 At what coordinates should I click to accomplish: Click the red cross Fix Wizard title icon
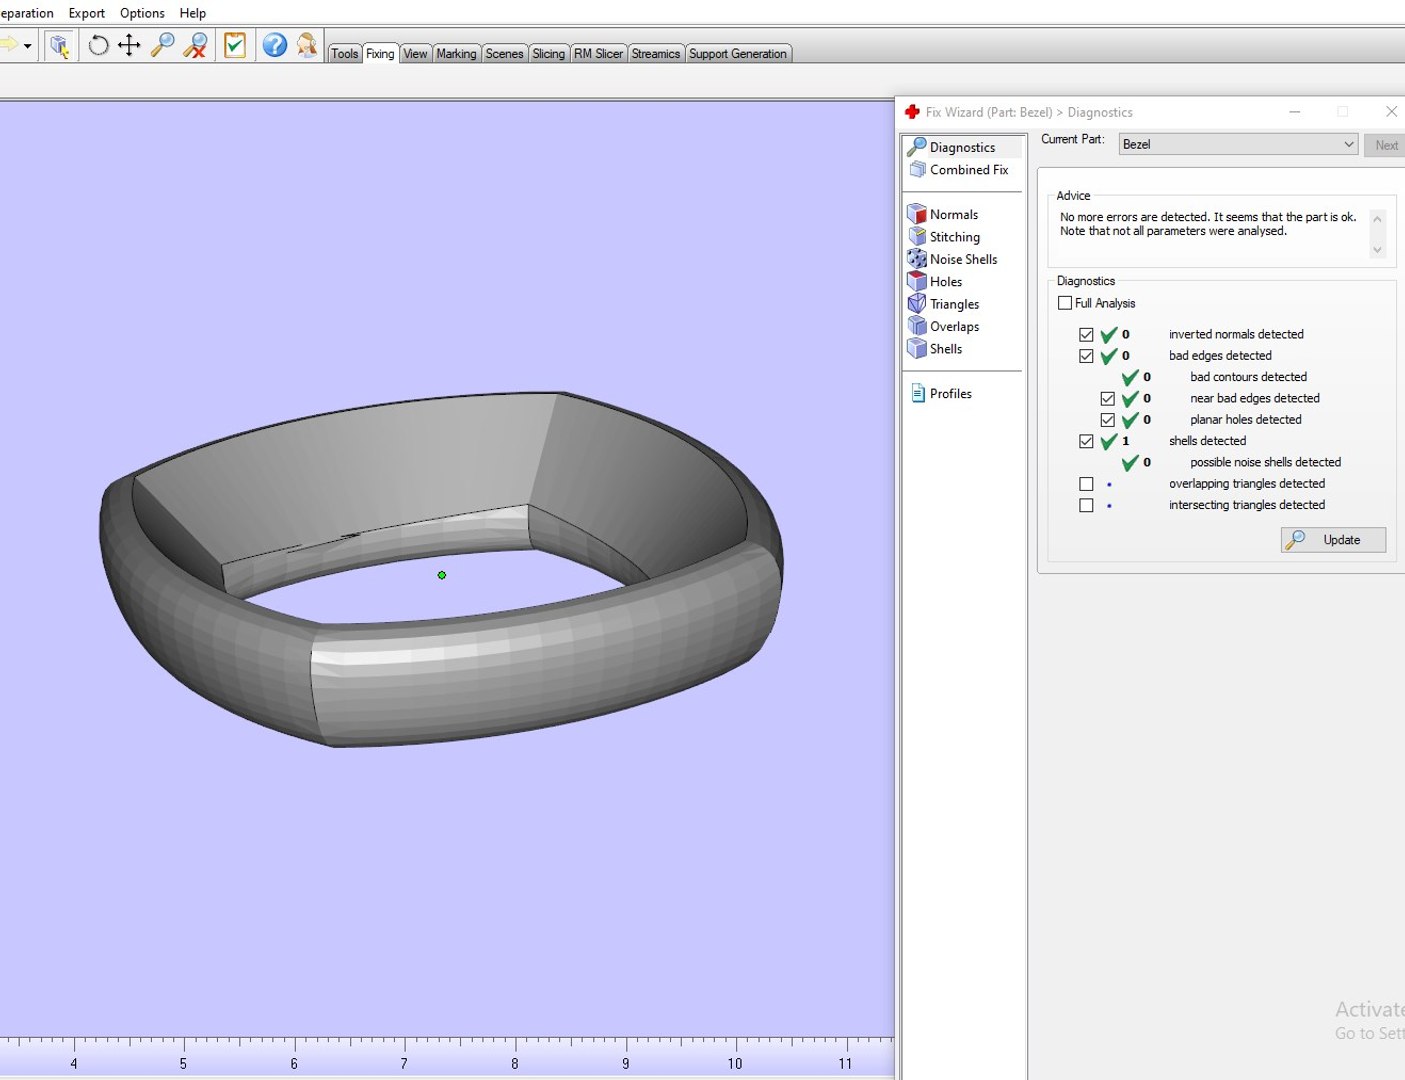[912, 112]
